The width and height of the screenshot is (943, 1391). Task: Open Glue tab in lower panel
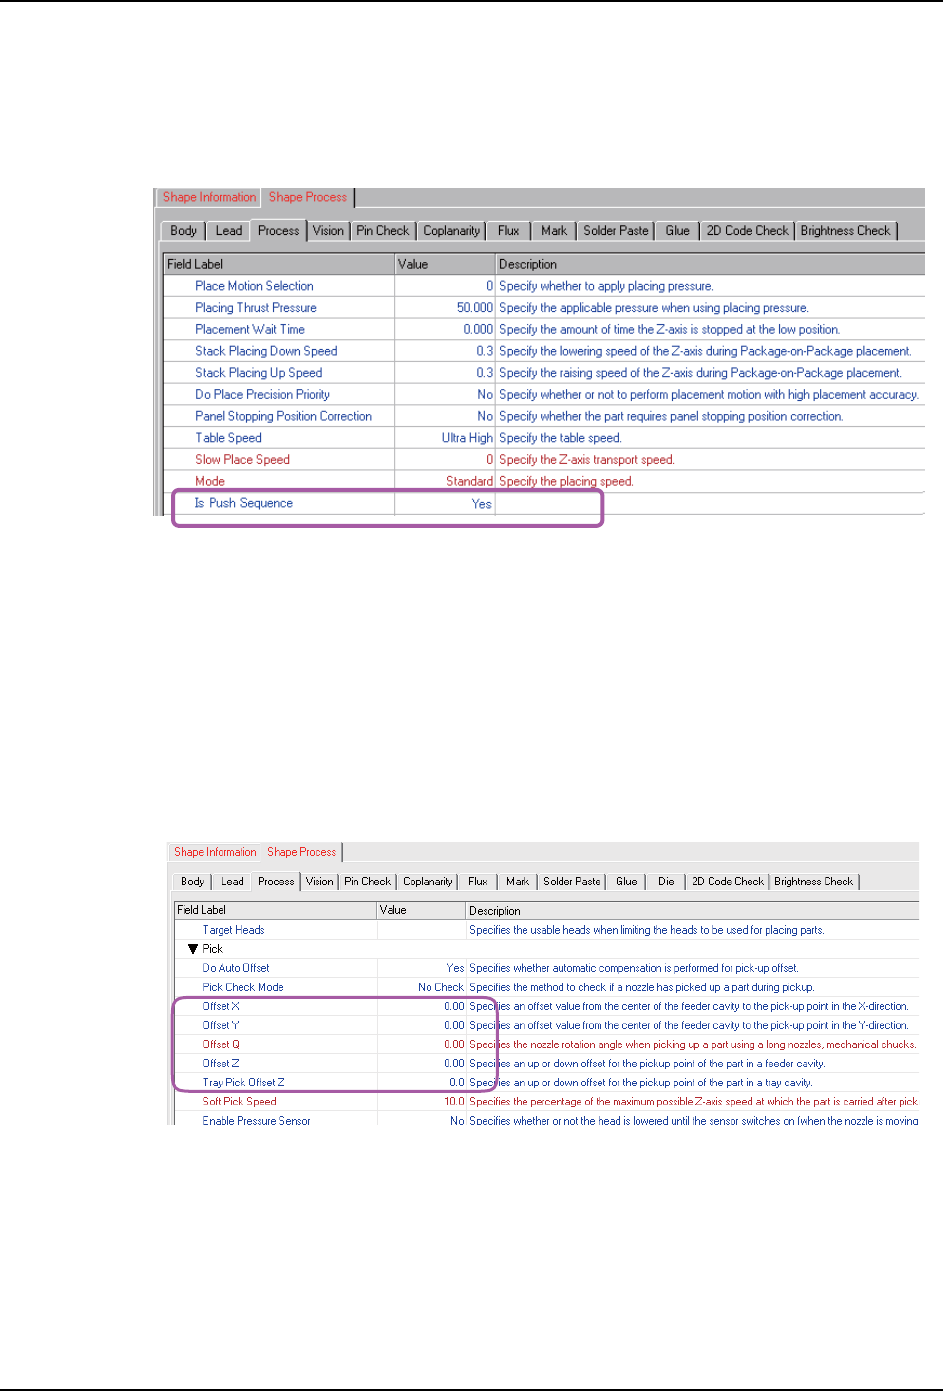pyautogui.click(x=627, y=882)
